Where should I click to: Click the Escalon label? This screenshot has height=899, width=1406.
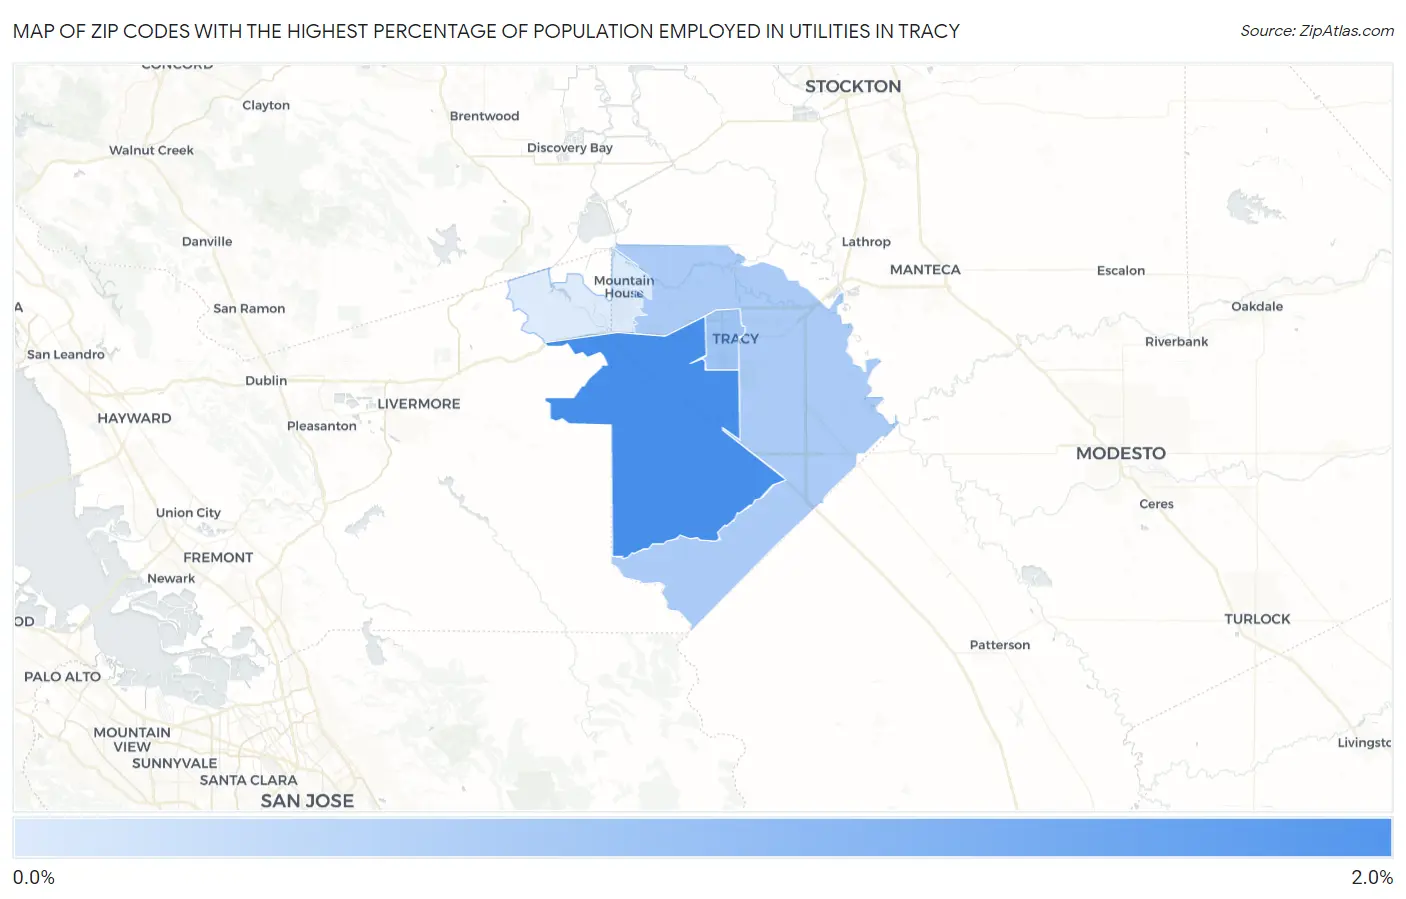click(1121, 271)
